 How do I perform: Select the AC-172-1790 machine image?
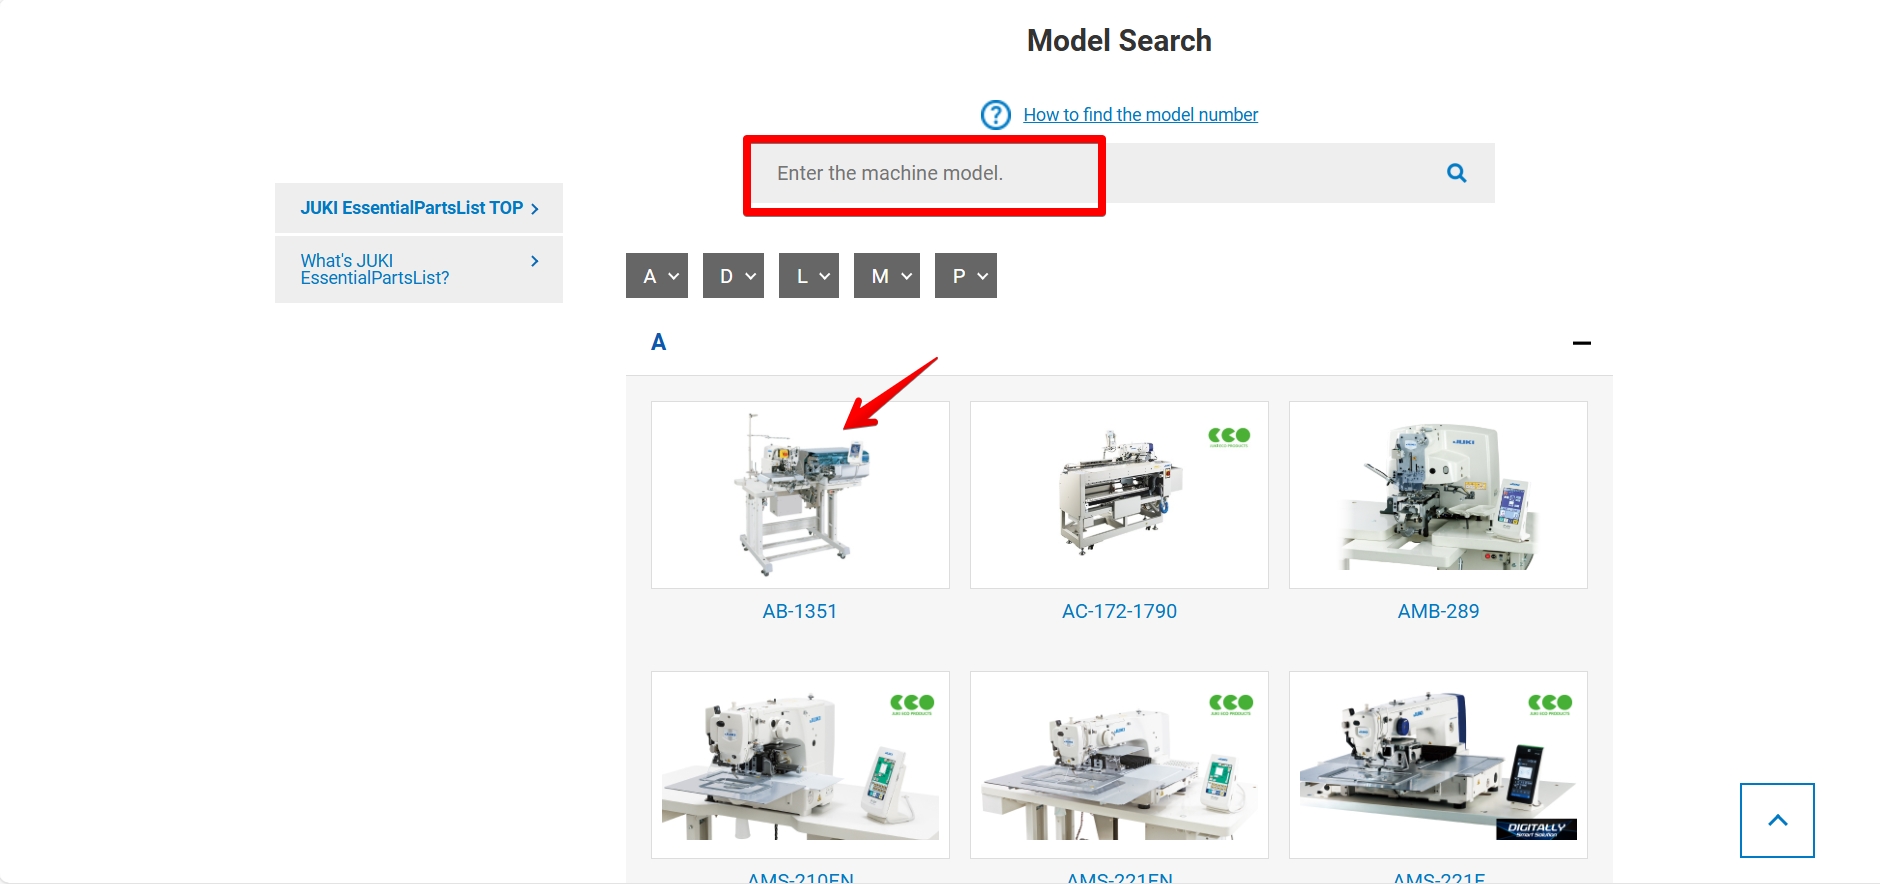point(1118,495)
